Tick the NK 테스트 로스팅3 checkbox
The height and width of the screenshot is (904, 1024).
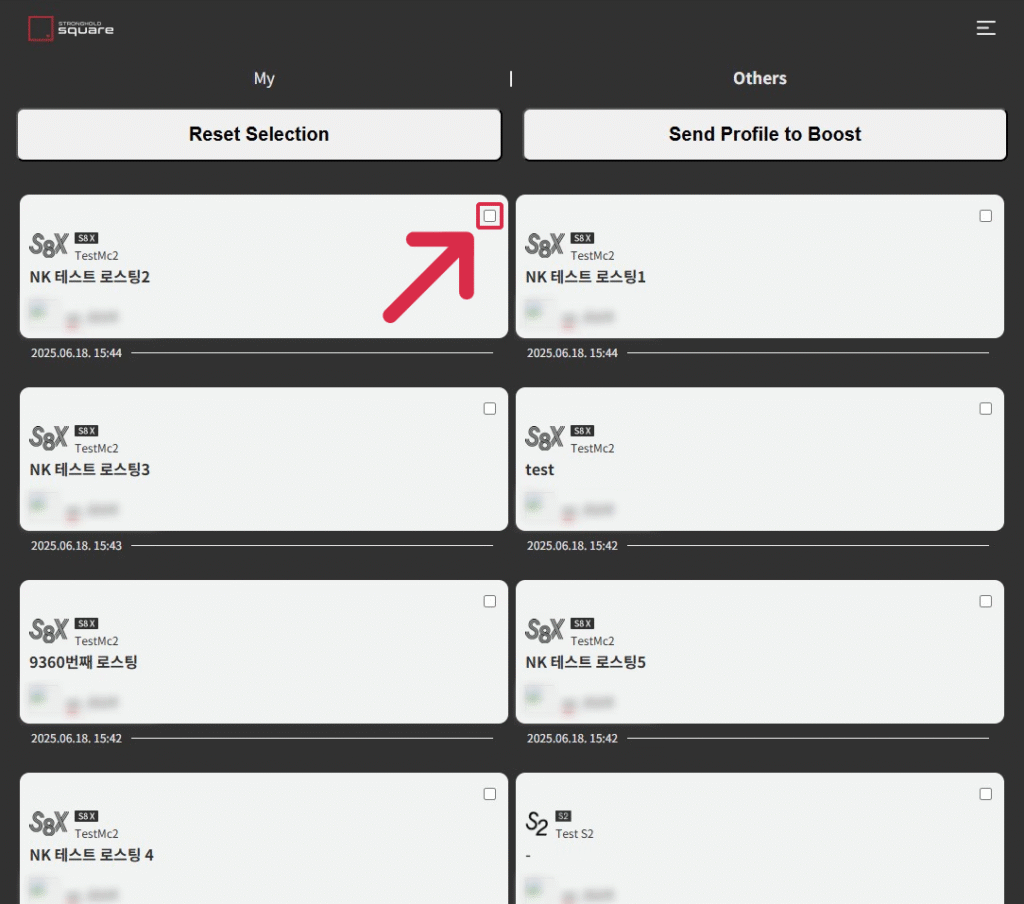point(490,408)
